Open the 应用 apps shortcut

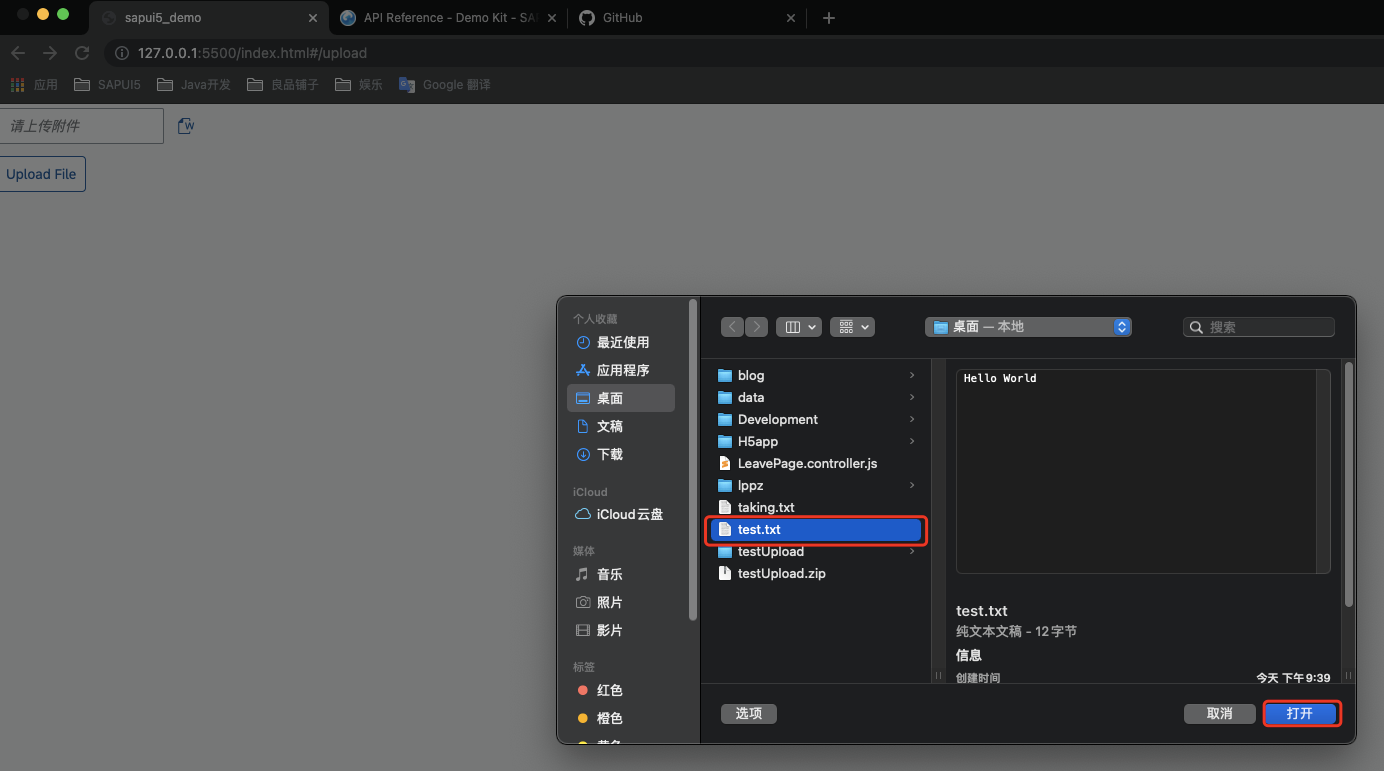coord(34,85)
